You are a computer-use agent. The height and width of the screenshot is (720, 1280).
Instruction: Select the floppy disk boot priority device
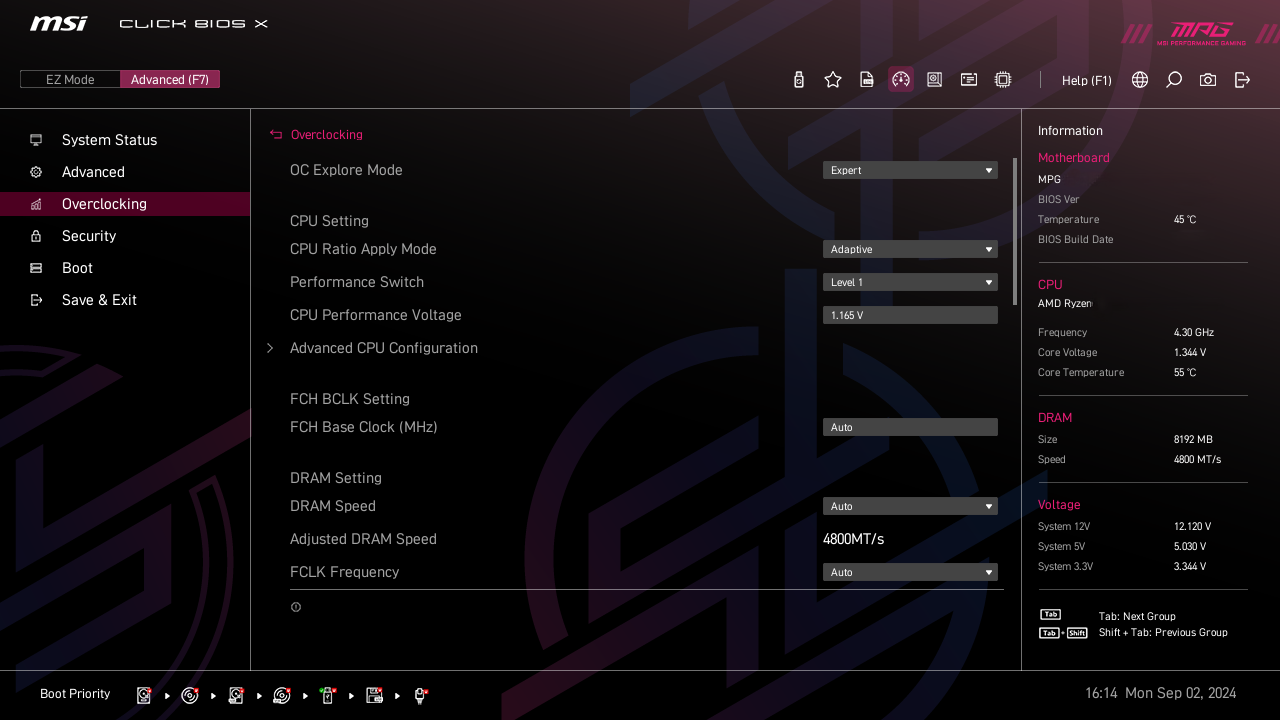click(x=375, y=695)
